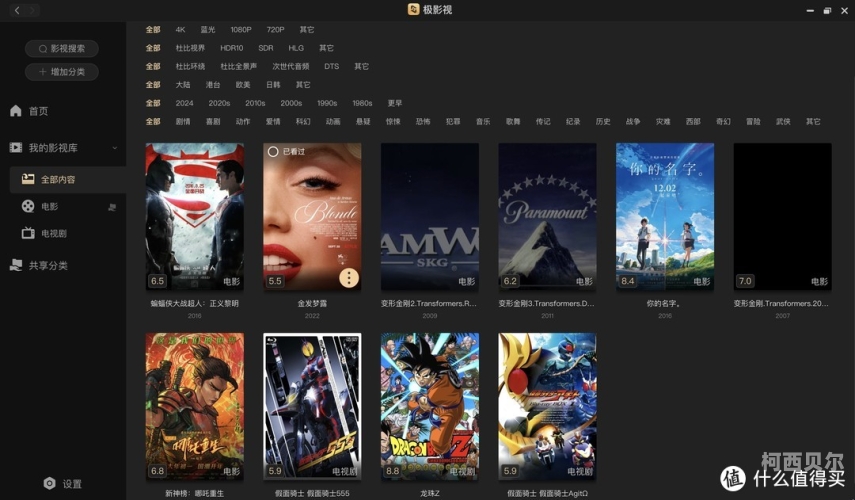Open 变形金刚2 Transformers poster
855x500 pixels.
(430, 216)
